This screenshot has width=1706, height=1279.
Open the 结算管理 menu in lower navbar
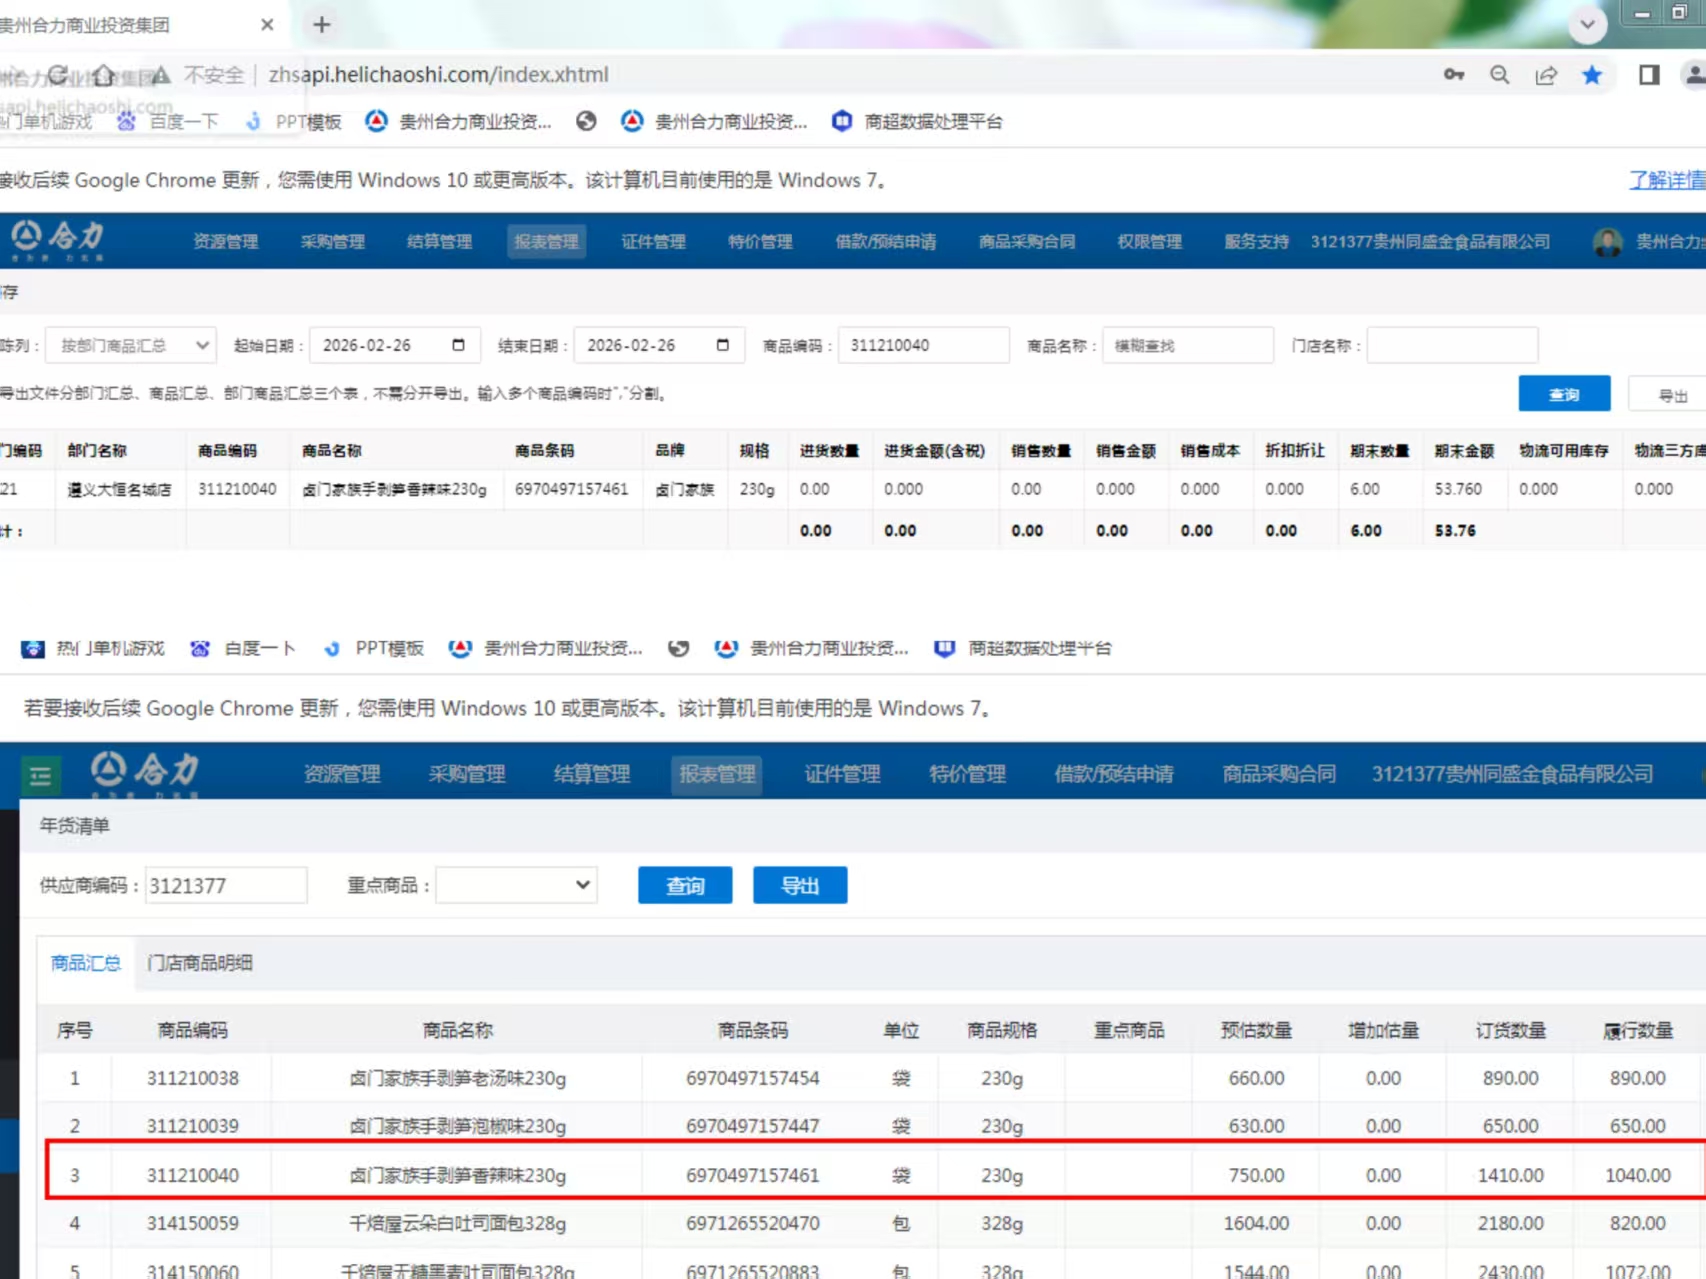(x=591, y=774)
